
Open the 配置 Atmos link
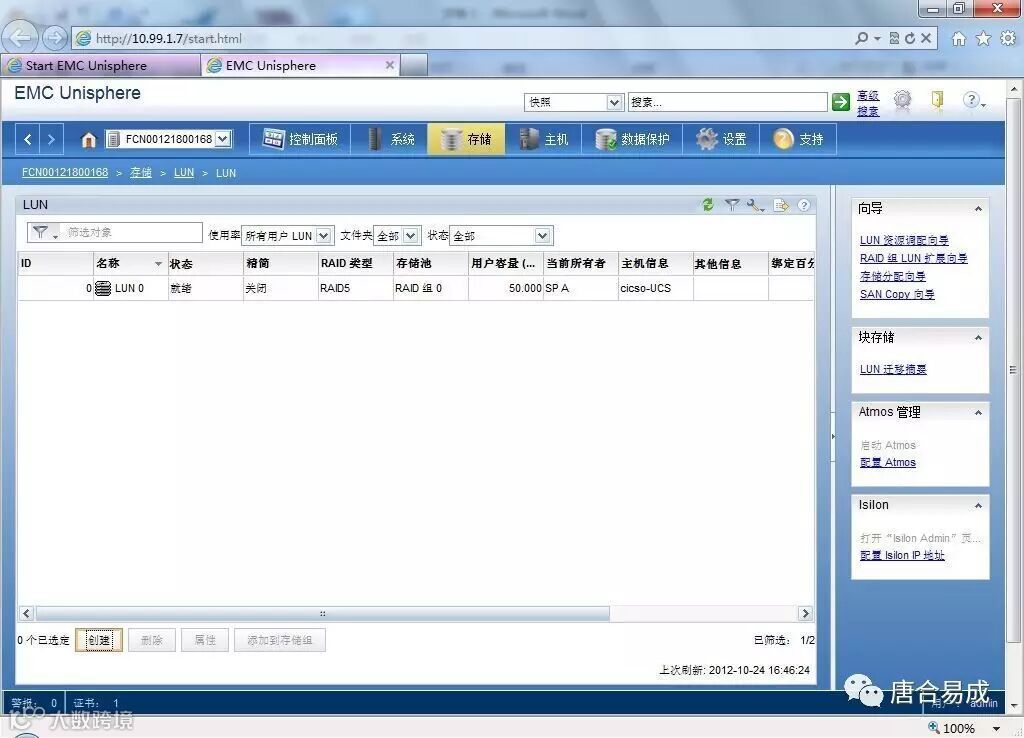point(888,462)
